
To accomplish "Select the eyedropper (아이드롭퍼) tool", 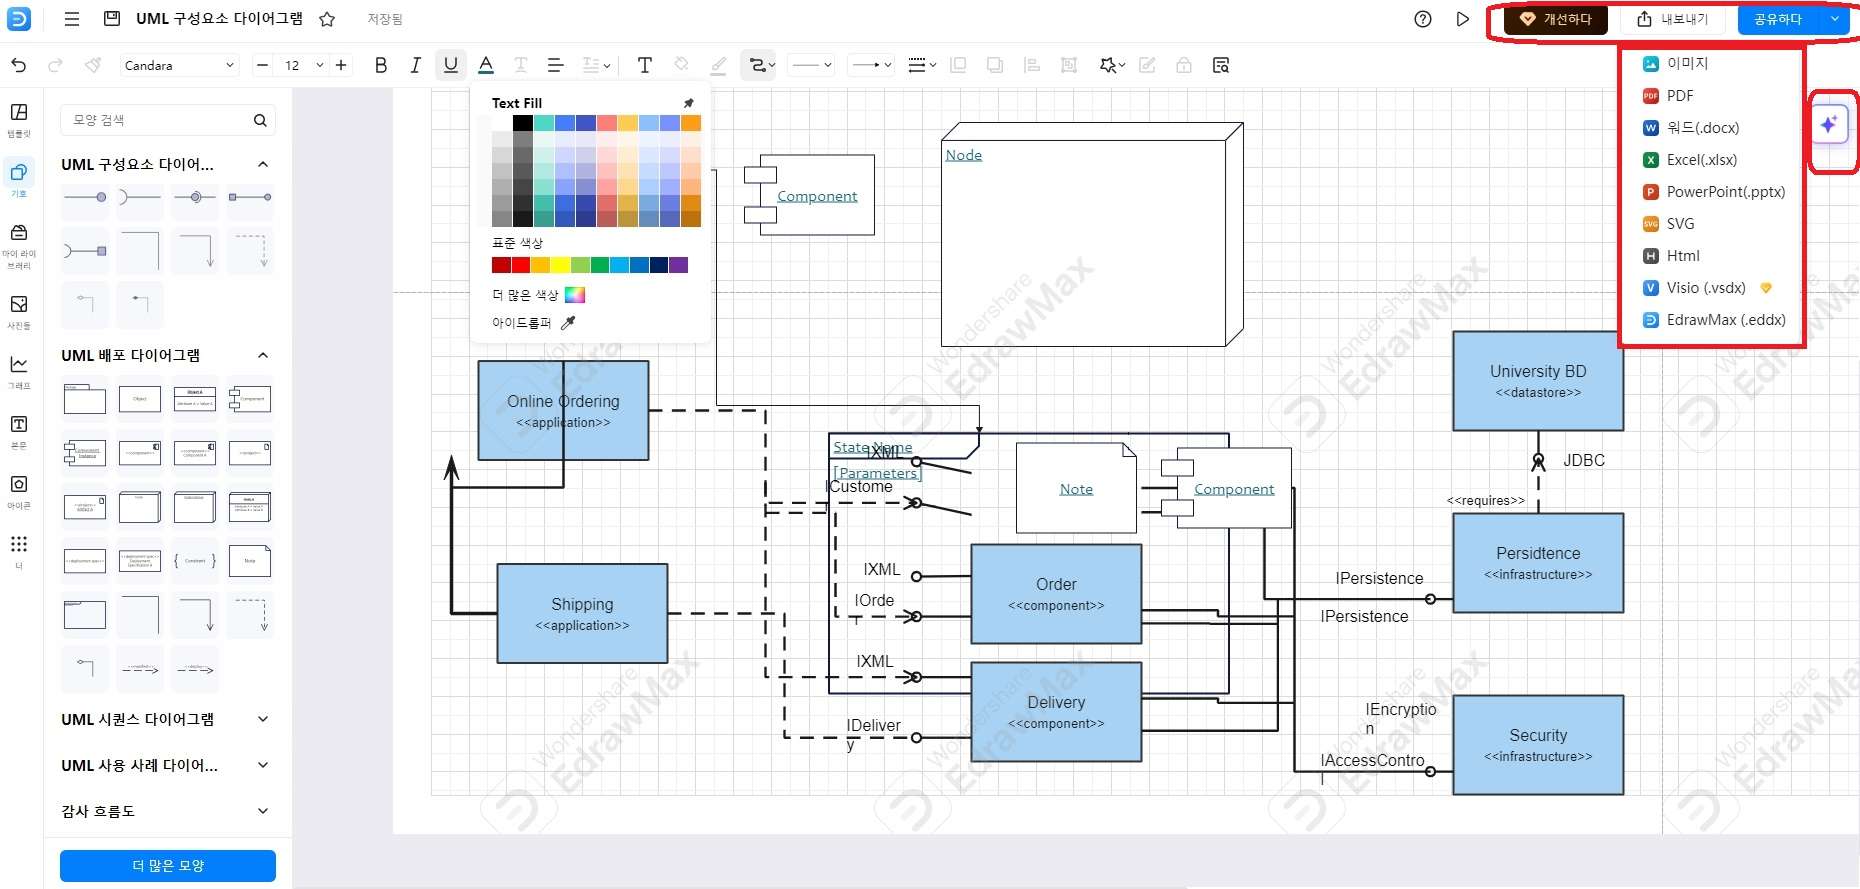I will click(x=534, y=323).
